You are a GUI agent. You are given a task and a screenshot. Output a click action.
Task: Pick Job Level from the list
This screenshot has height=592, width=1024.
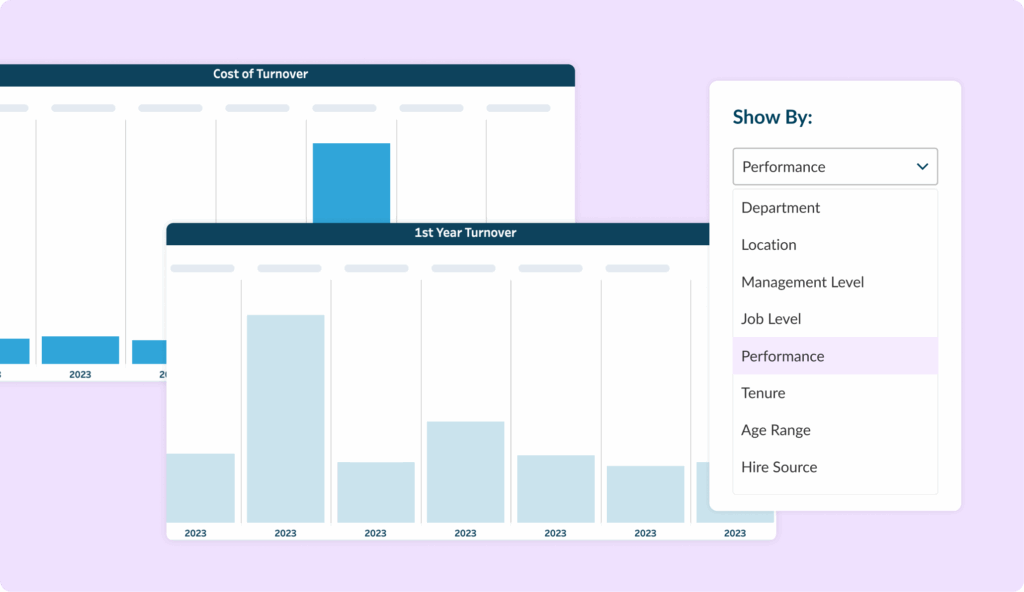(771, 319)
